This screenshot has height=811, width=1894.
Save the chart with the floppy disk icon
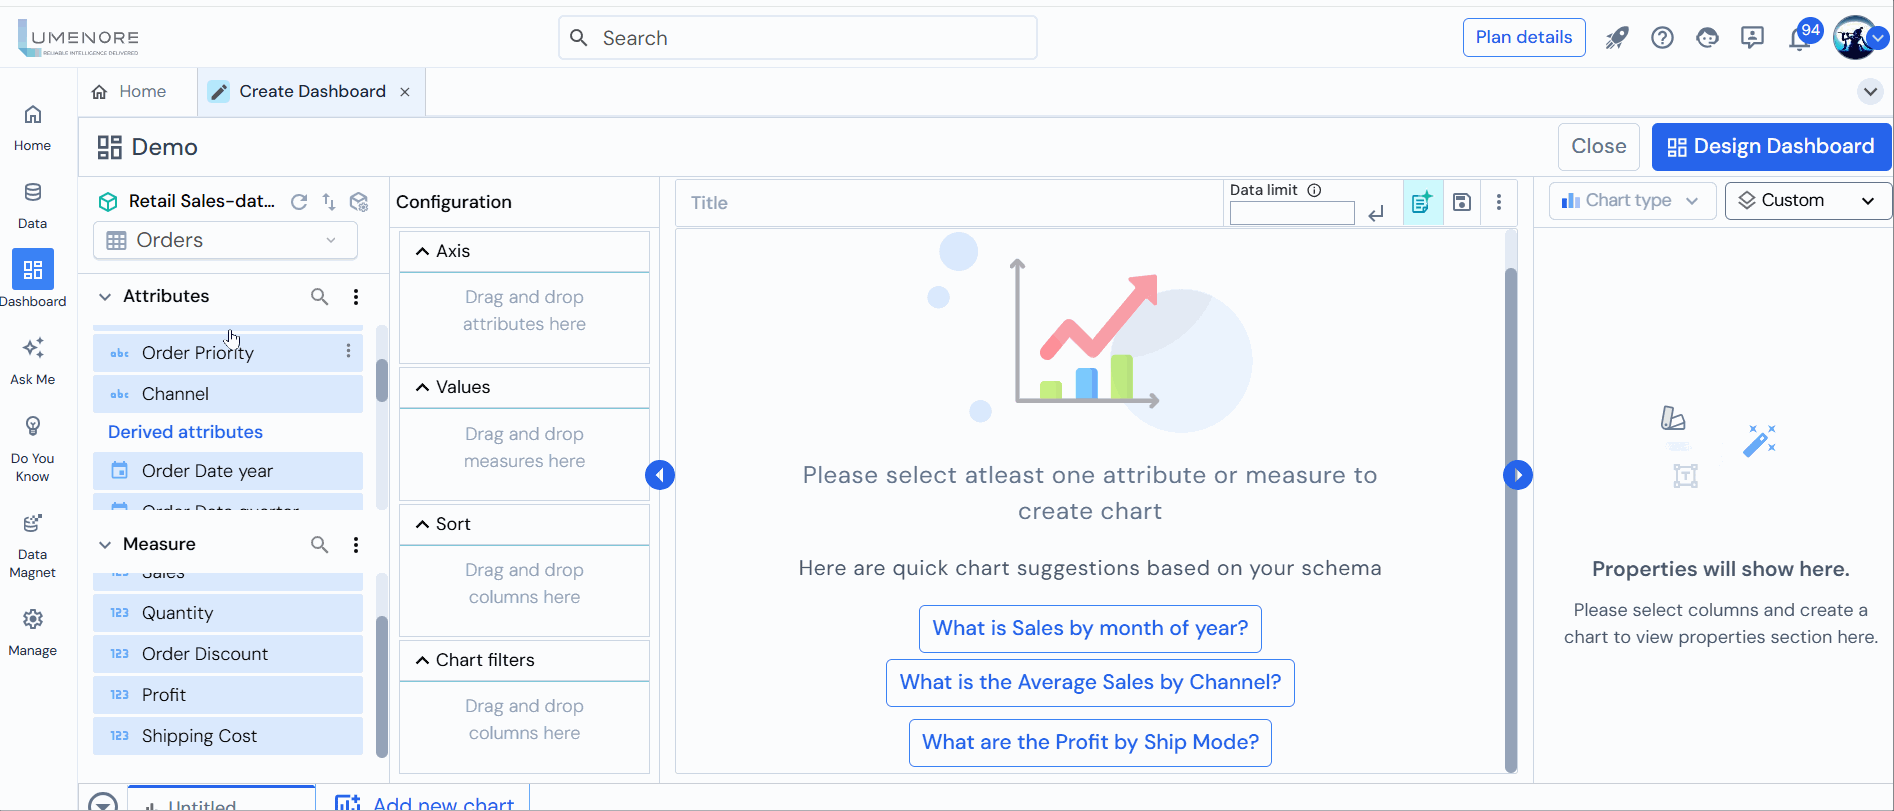(x=1461, y=202)
